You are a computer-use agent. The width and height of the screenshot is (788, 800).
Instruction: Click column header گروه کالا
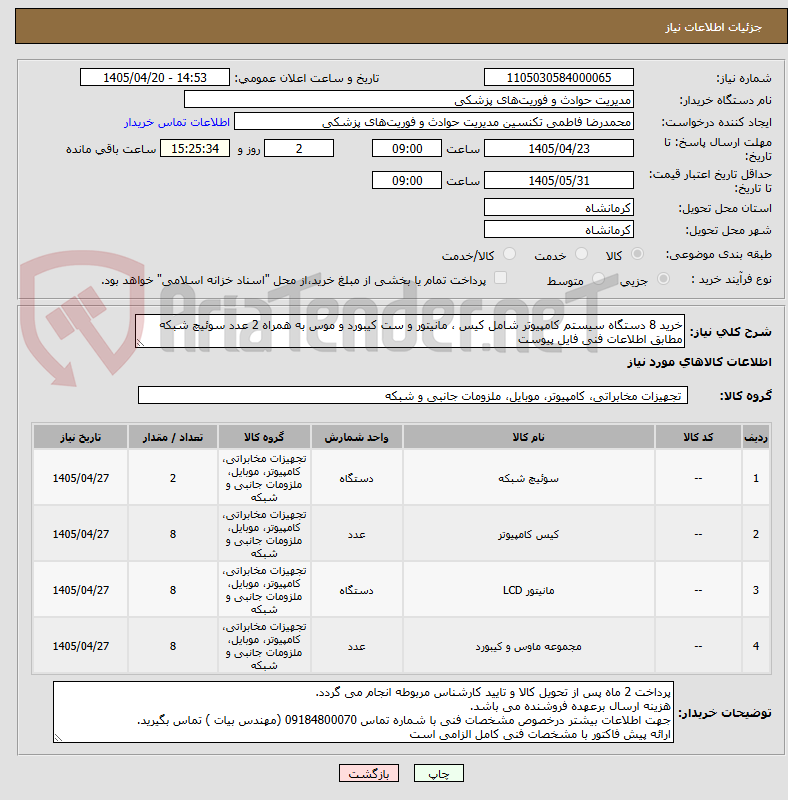(264, 437)
